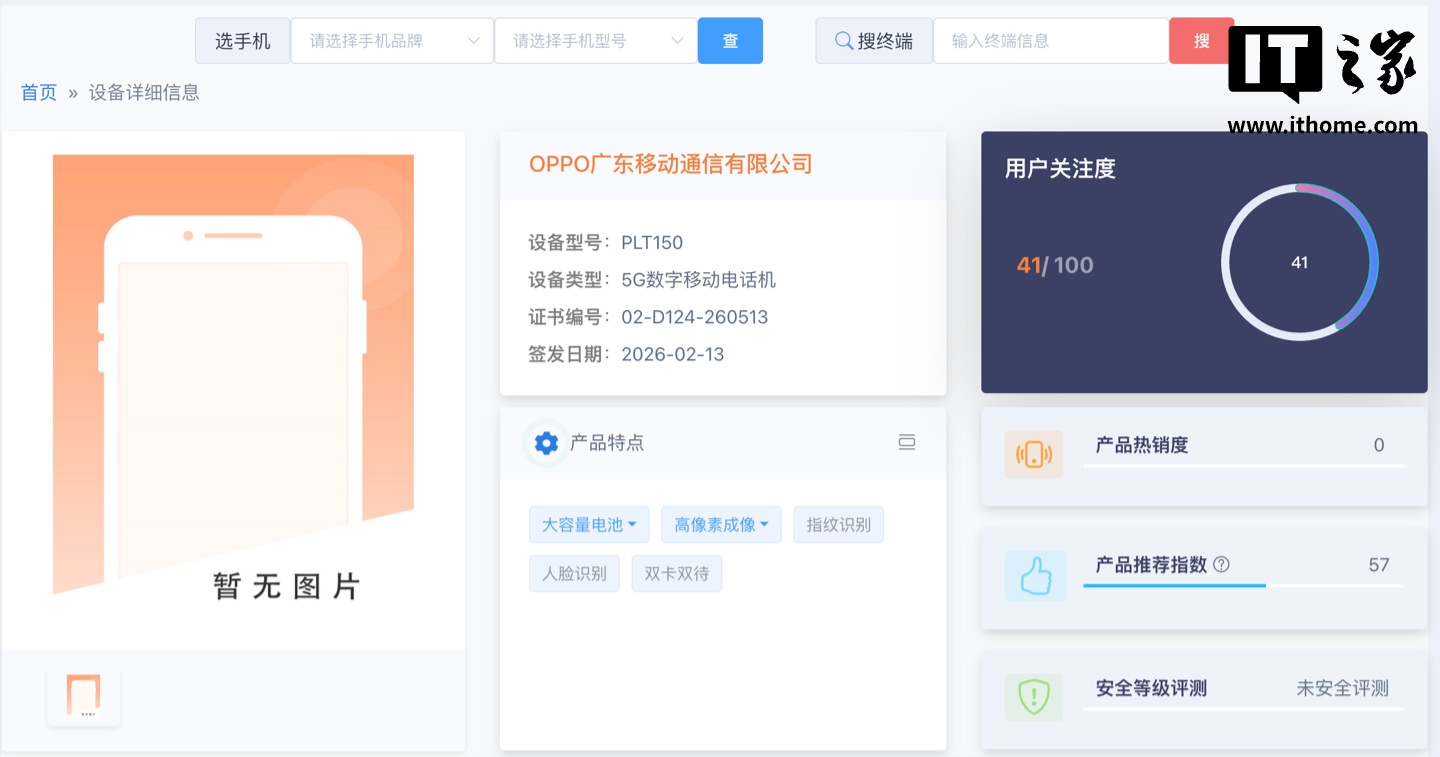The image size is (1440, 757).
Task: Click the 用户关注度 circular gauge showing 41
Action: (1300, 263)
